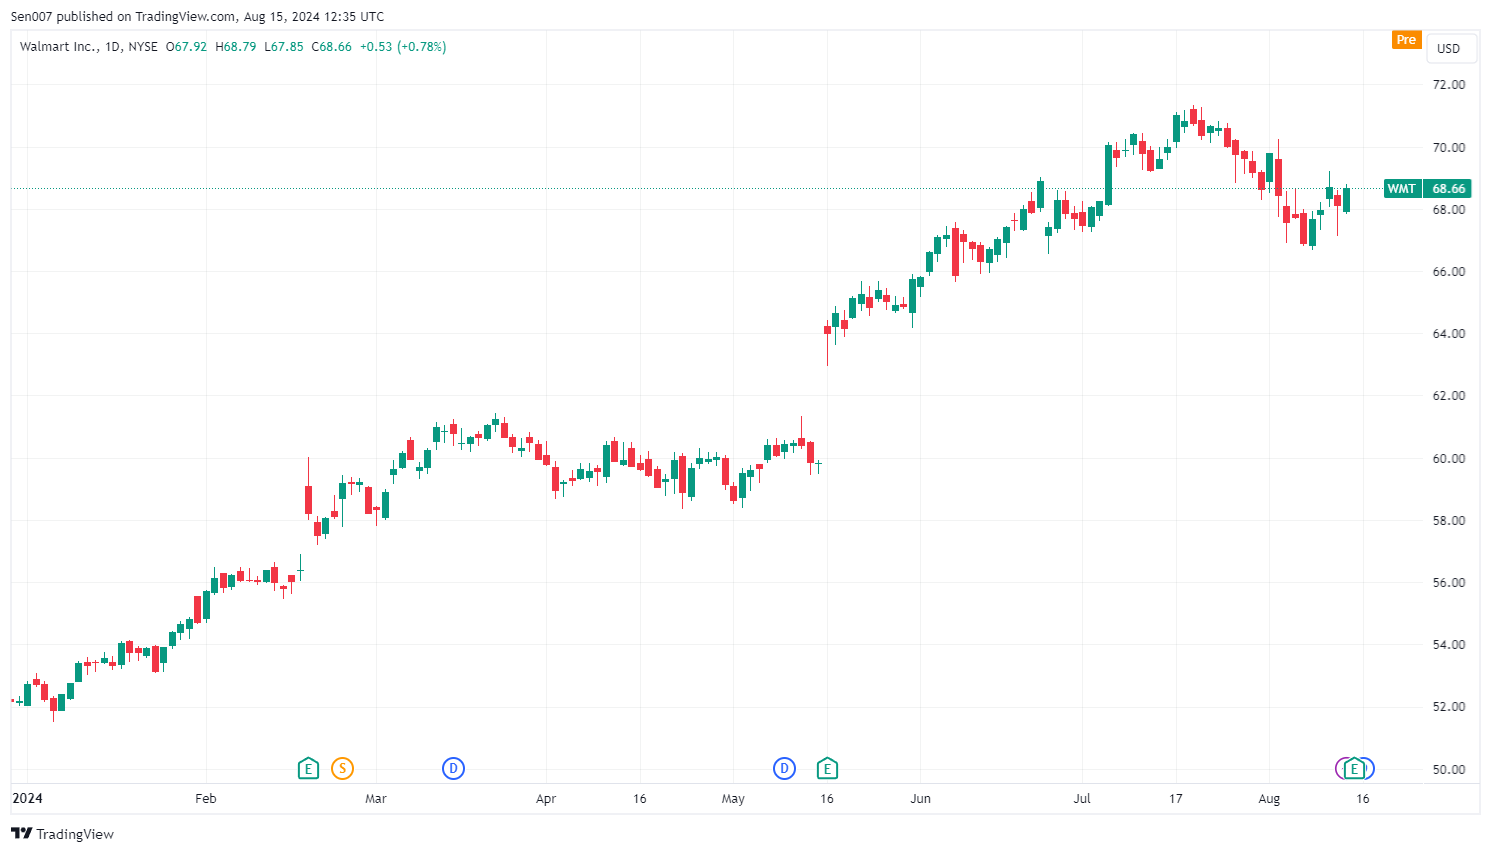Image resolution: width=1491 pixels, height=853 pixels.
Task: Click the Mar label on time axis
Action: [x=376, y=798]
